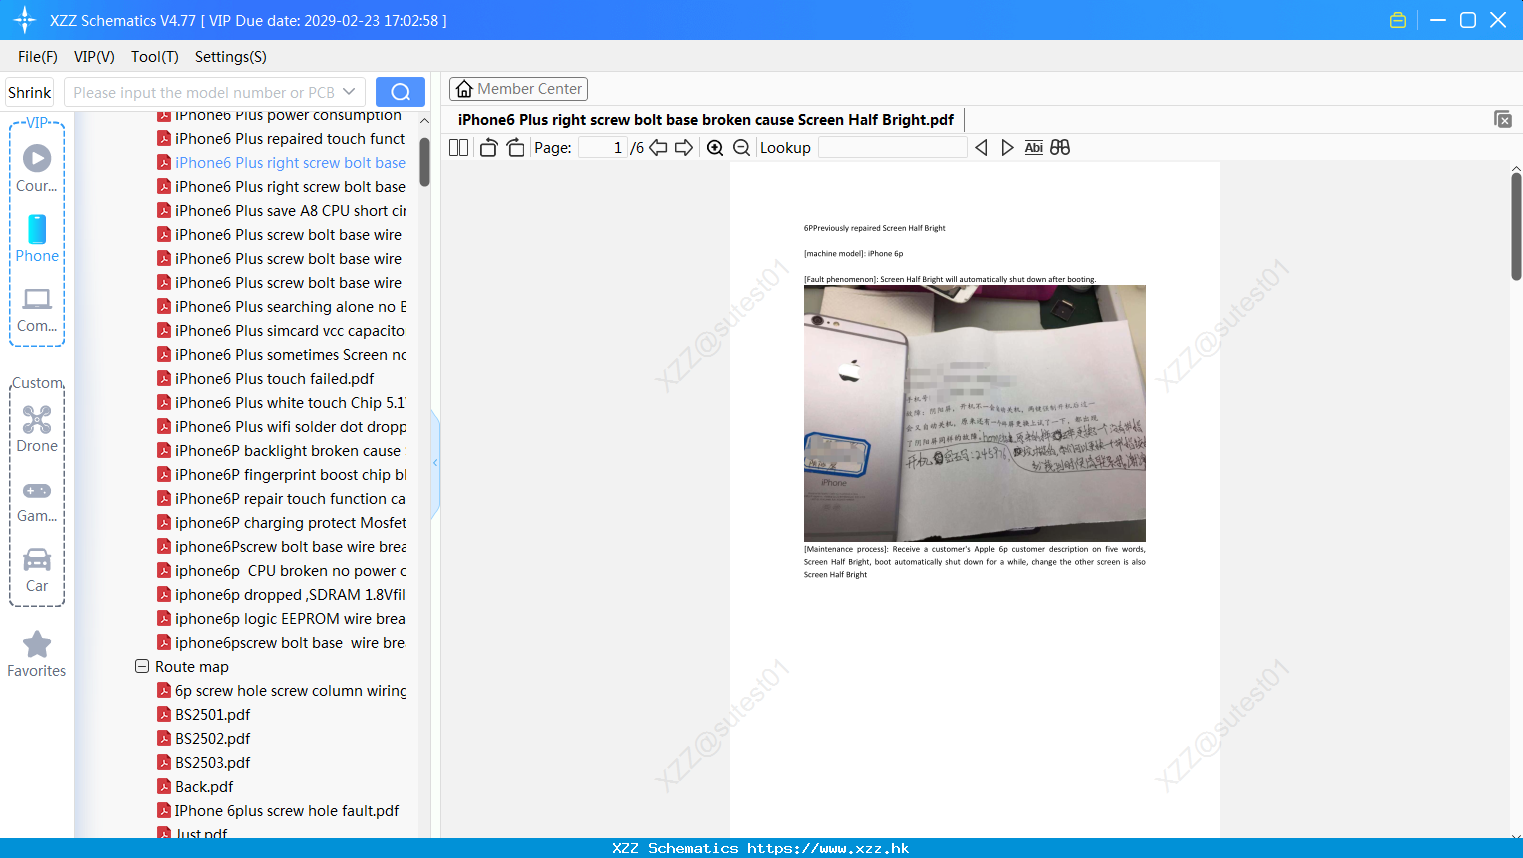Zoom out of the PDF

tap(742, 148)
